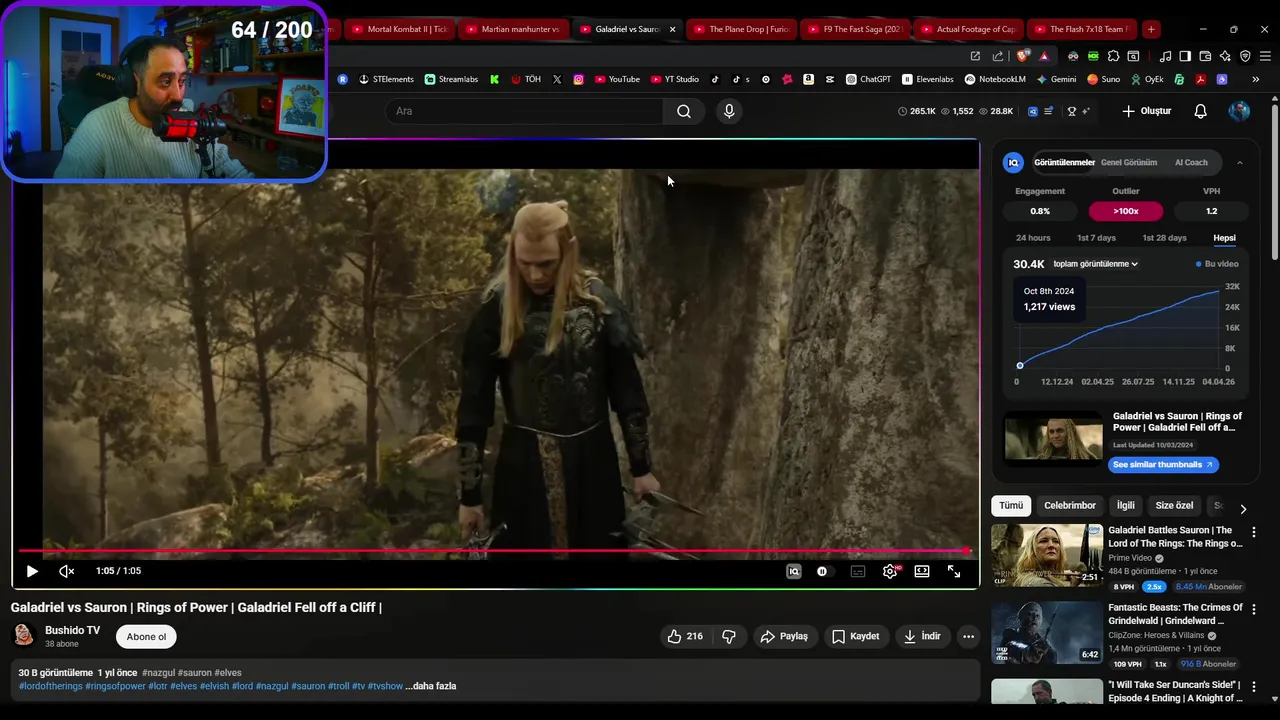Open Galadriel Battles Sauron video thumbnail
The width and height of the screenshot is (1280, 720).
point(1046,555)
